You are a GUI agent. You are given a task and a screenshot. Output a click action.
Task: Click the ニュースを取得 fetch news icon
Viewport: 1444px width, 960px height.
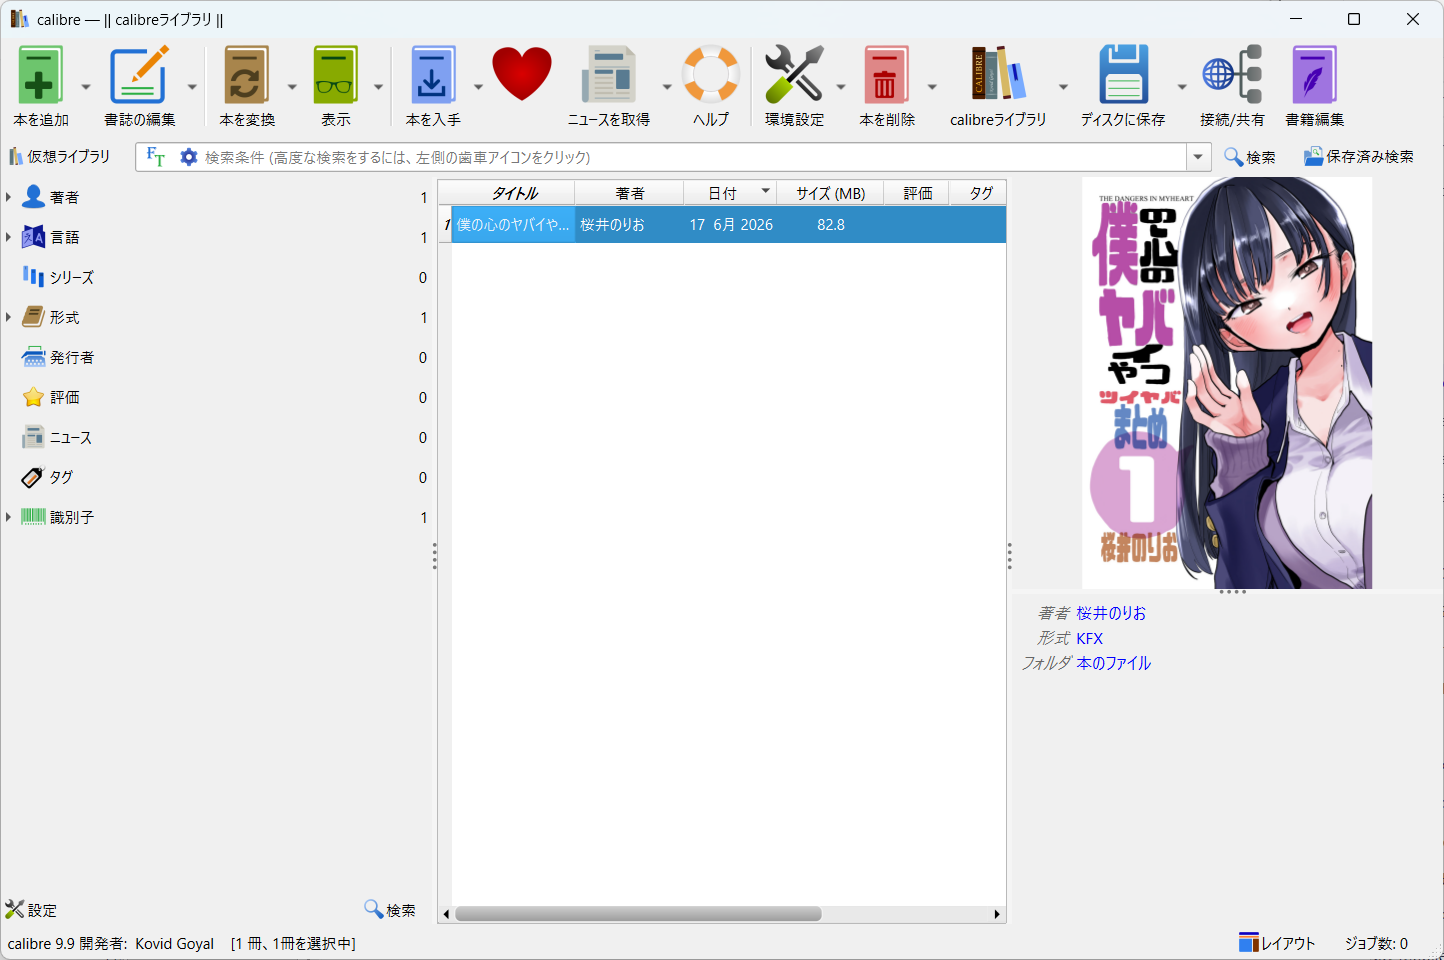coord(609,76)
